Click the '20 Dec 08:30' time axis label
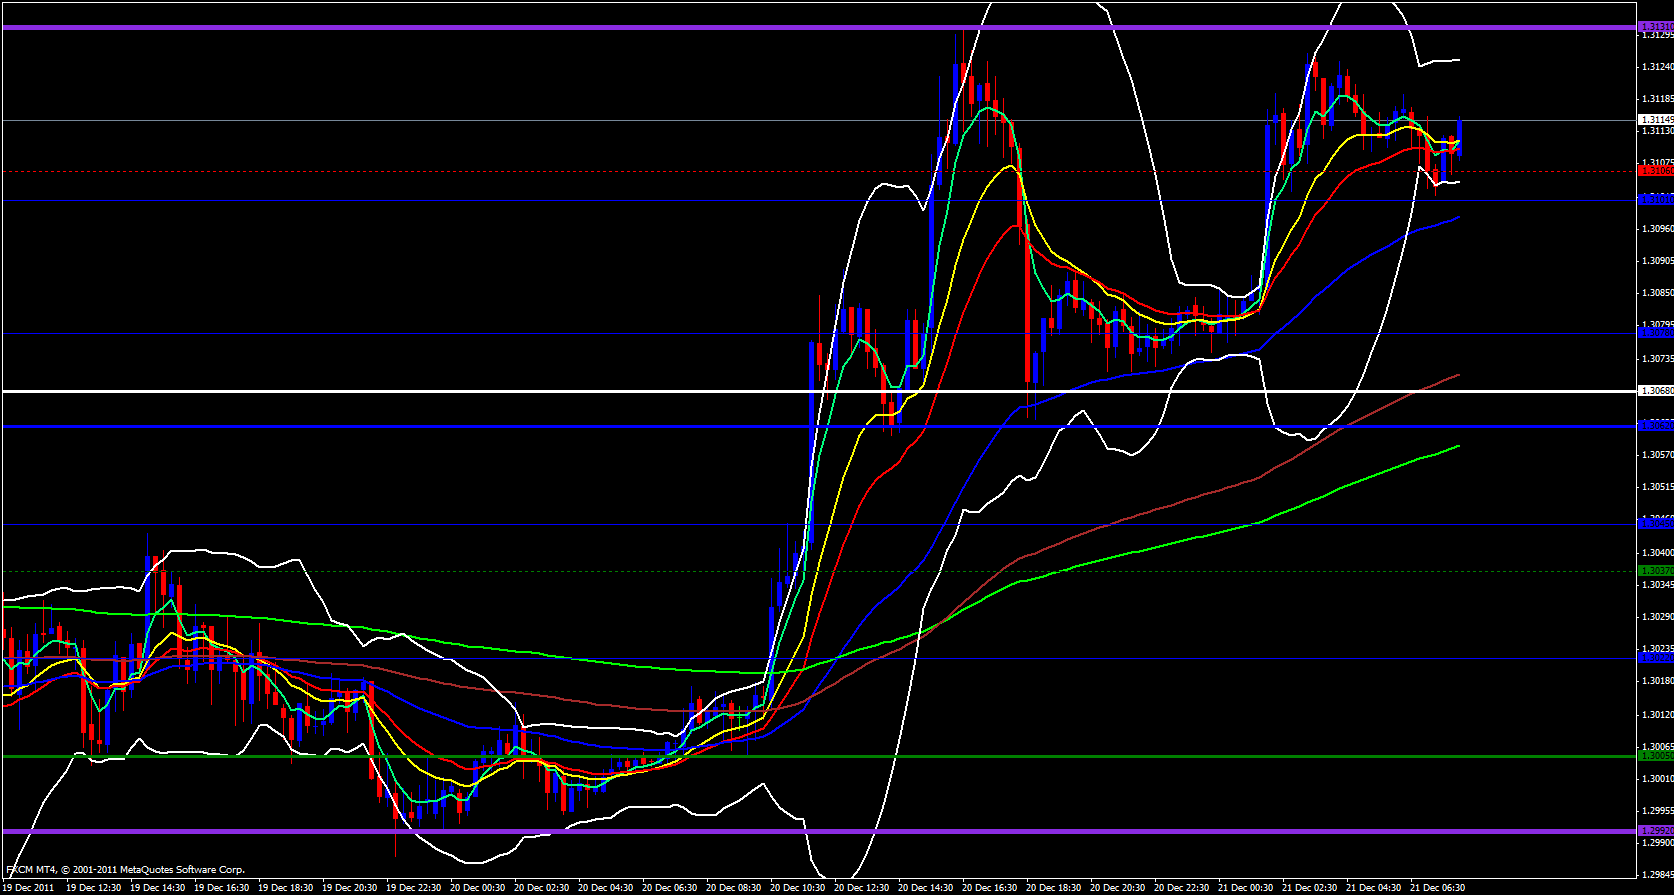 click(x=733, y=888)
